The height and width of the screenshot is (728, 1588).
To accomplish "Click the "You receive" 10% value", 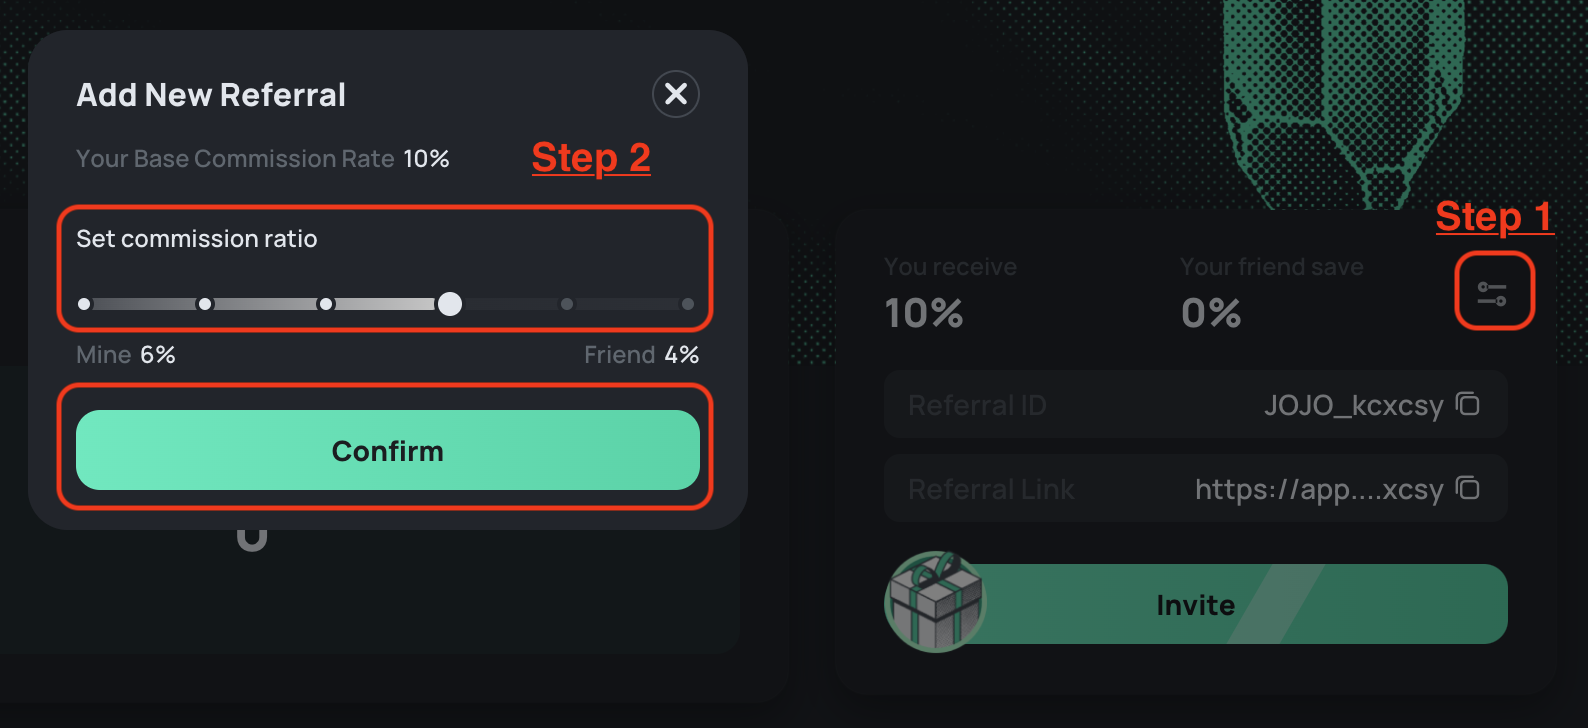I will pyautogui.click(x=924, y=313).
